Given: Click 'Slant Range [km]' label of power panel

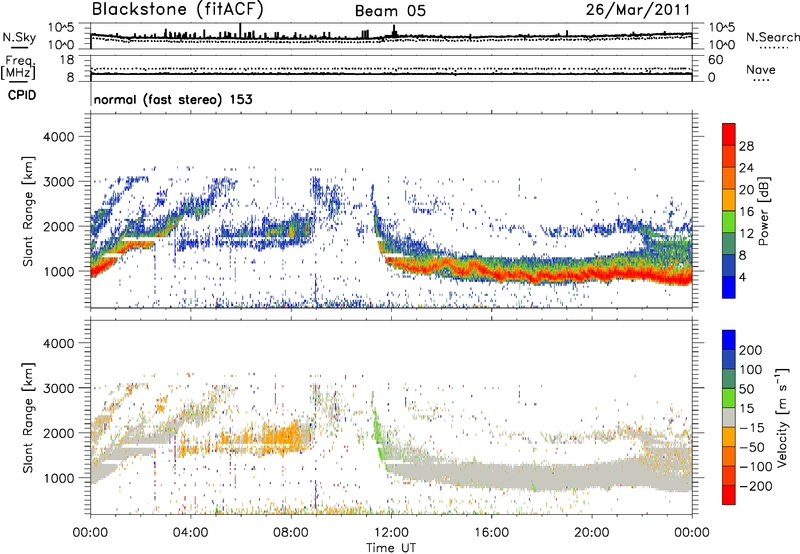Looking at the screenshot, I should tap(29, 211).
